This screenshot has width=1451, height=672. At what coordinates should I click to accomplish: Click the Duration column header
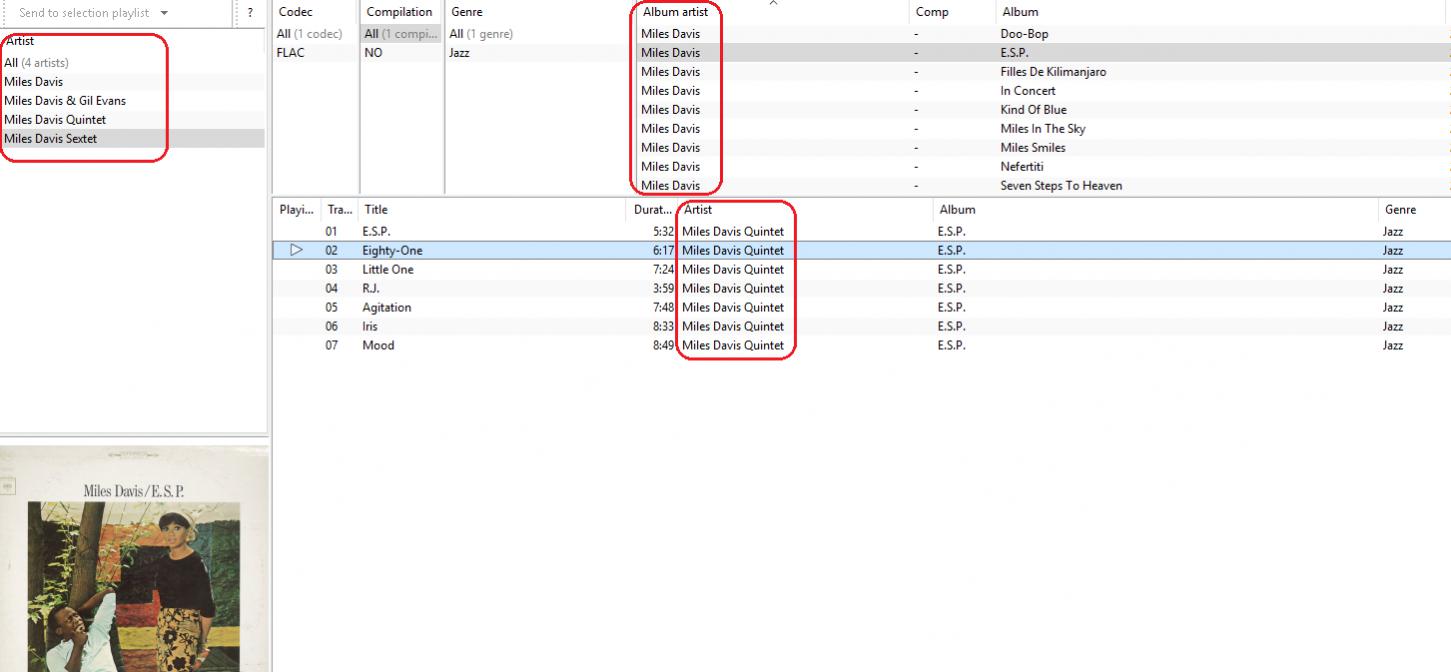[653, 210]
